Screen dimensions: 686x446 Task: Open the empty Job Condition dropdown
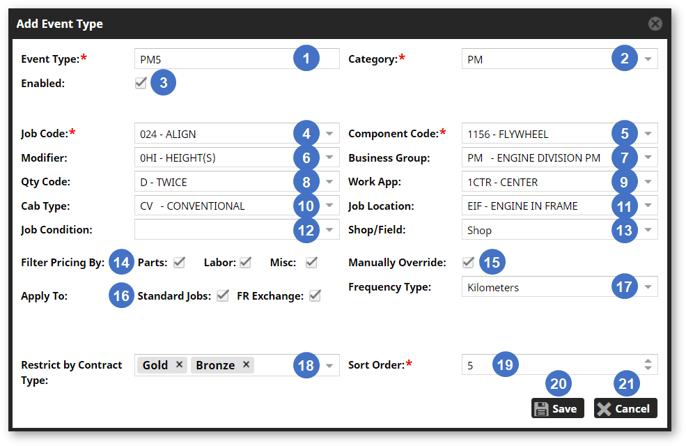(330, 230)
